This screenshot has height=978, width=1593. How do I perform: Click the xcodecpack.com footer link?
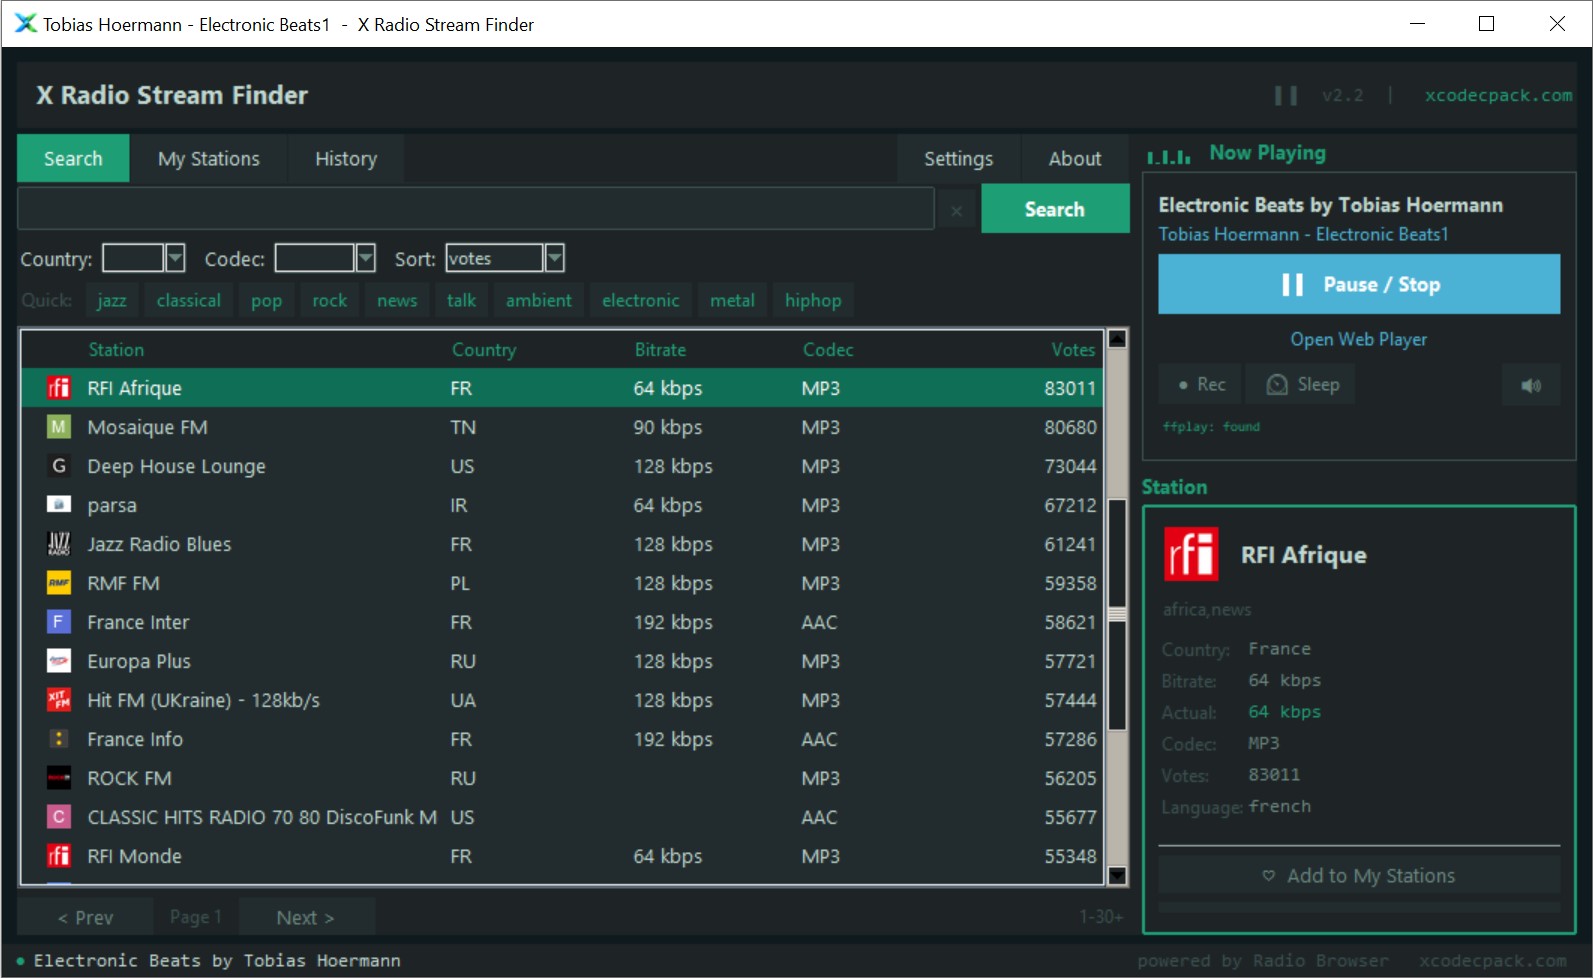click(x=1493, y=960)
